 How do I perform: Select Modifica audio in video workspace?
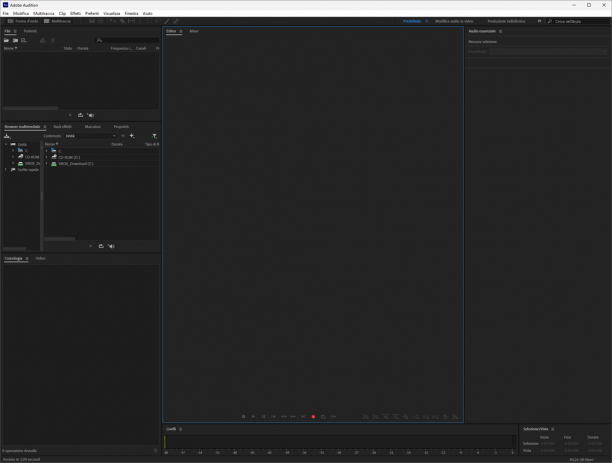[x=454, y=21]
